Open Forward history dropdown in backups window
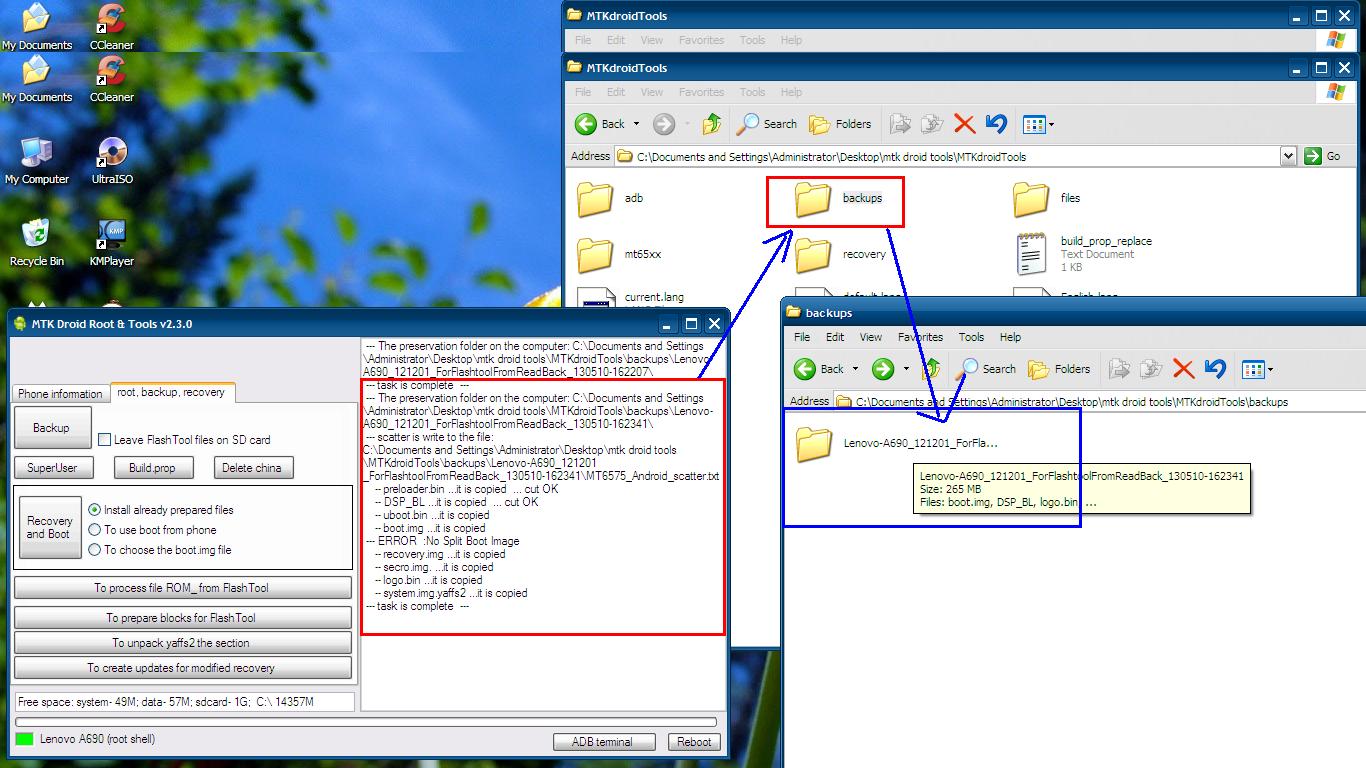Viewport: 1366px width, 768px height. (907, 369)
